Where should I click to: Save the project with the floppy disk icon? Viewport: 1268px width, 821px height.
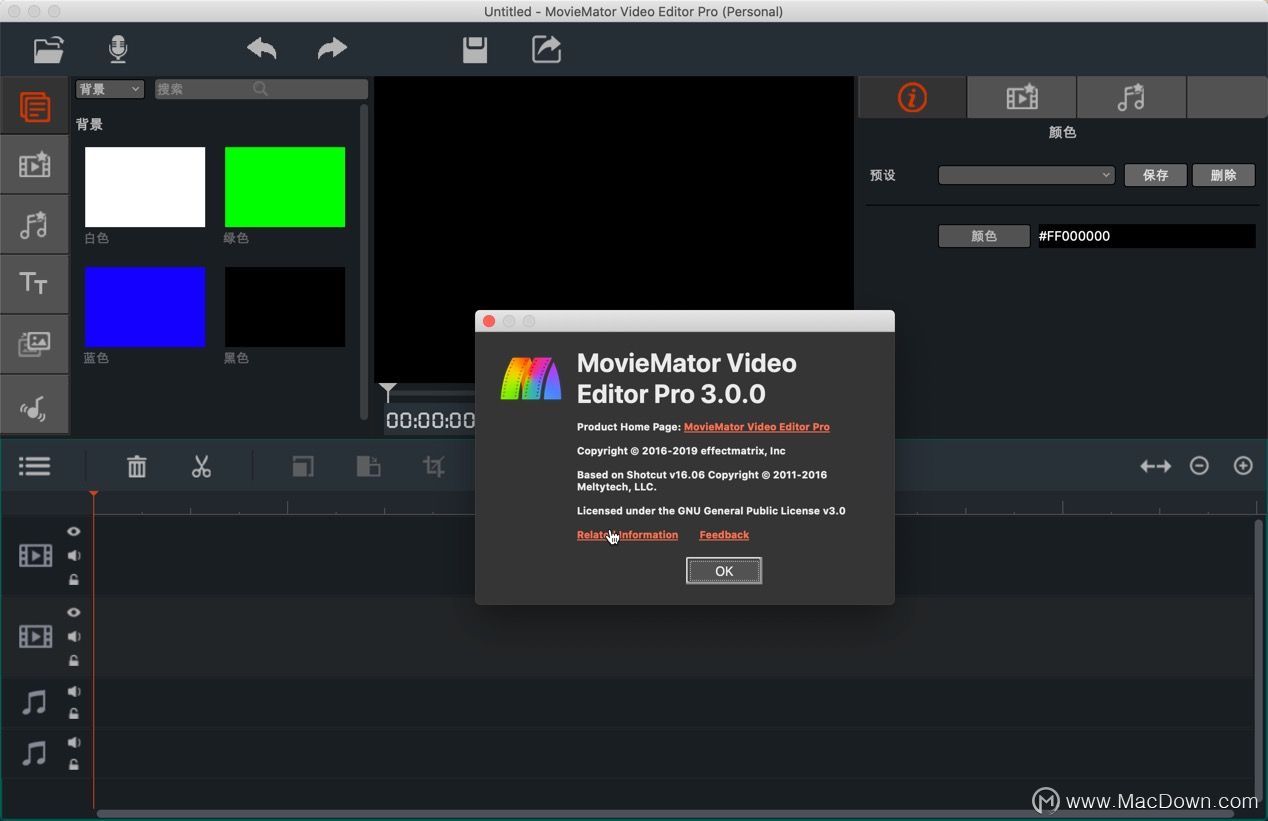click(x=475, y=49)
